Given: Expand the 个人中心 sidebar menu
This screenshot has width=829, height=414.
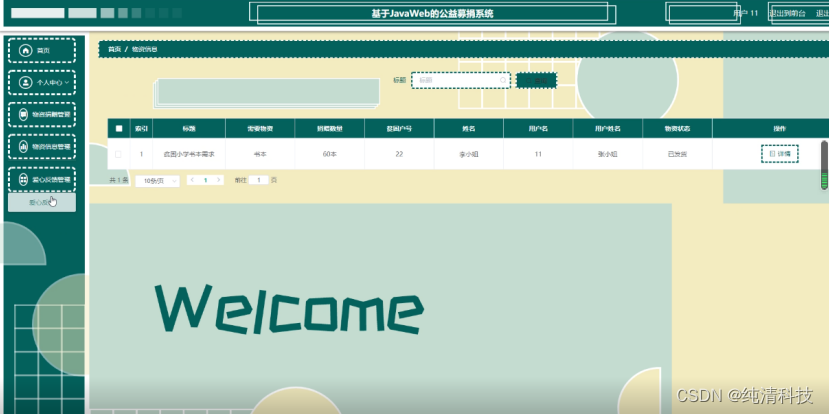Looking at the screenshot, I should click(x=42, y=82).
